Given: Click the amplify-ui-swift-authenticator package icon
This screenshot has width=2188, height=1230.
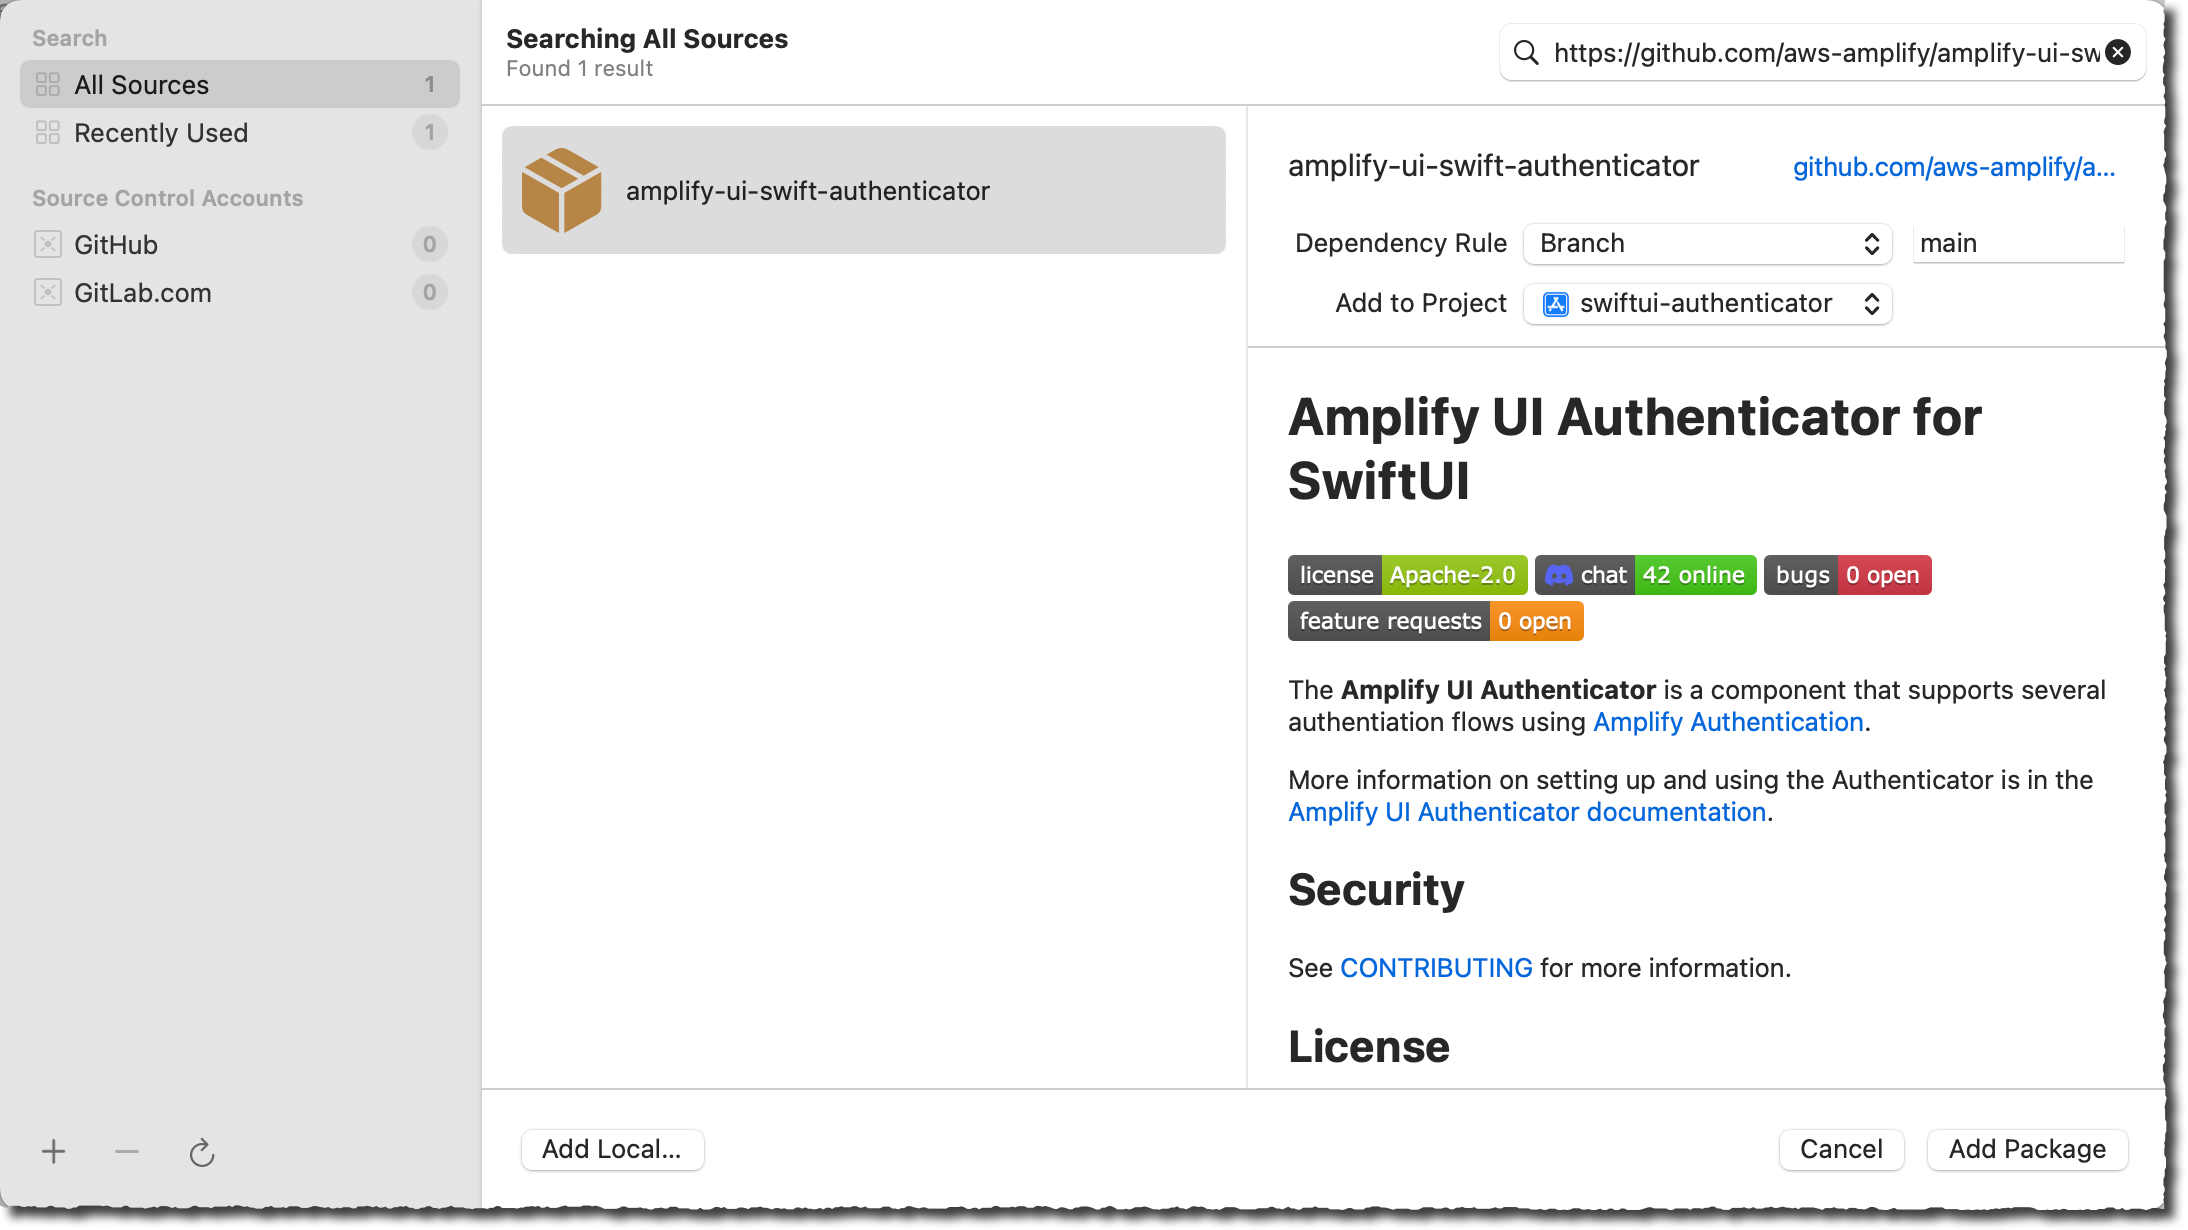Looking at the screenshot, I should (562, 189).
